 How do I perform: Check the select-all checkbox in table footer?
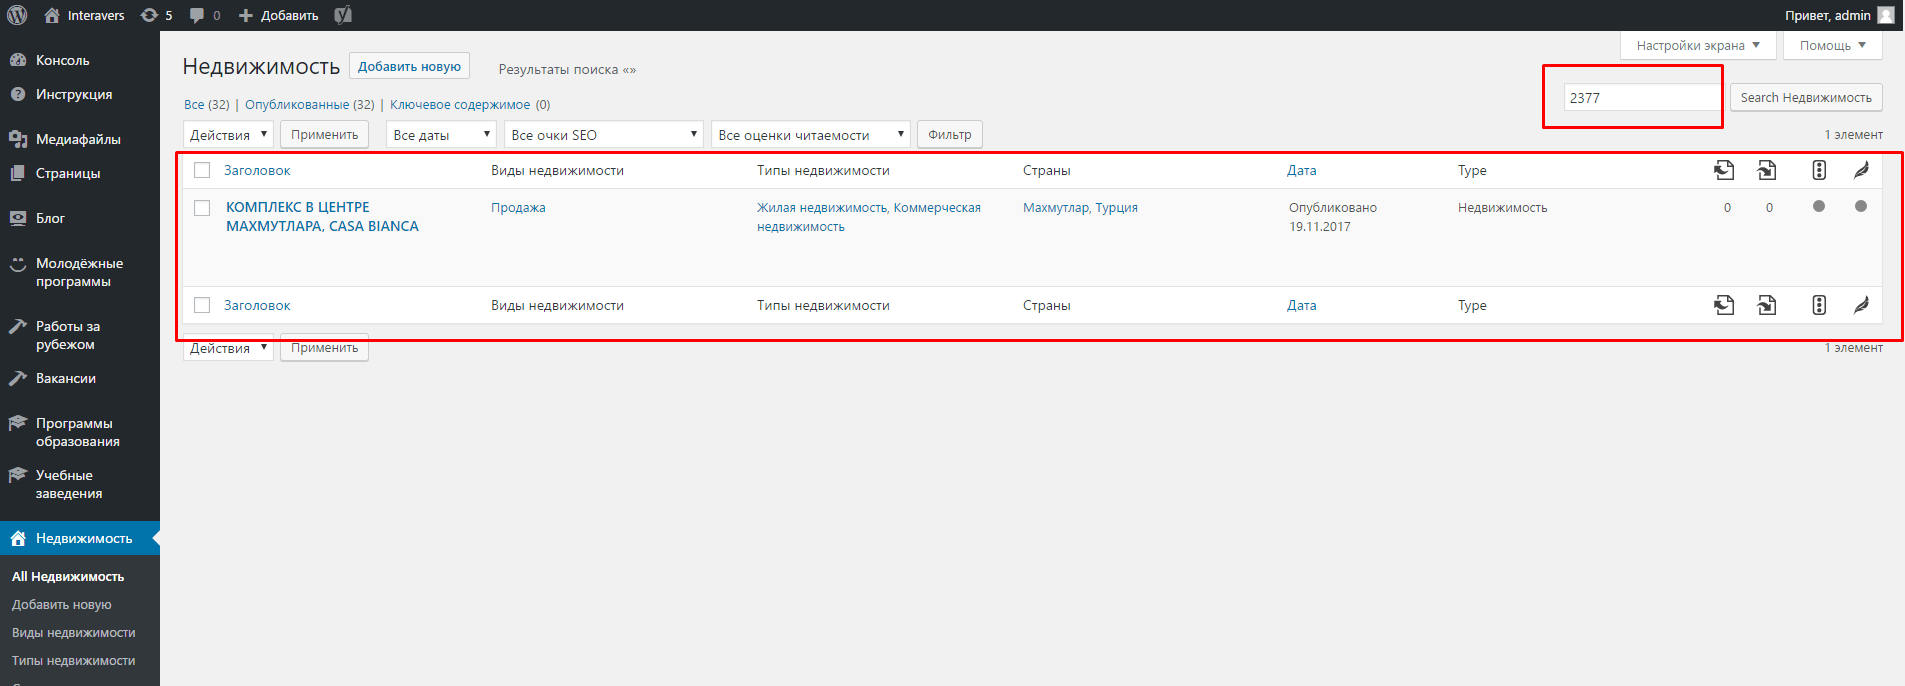coord(202,305)
